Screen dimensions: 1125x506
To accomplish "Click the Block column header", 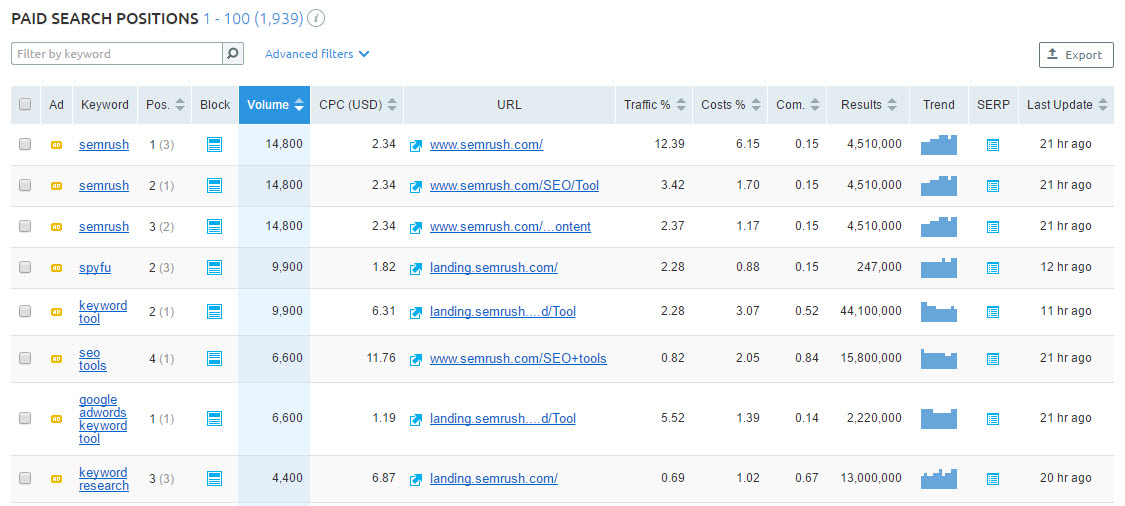I will point(215,105).
